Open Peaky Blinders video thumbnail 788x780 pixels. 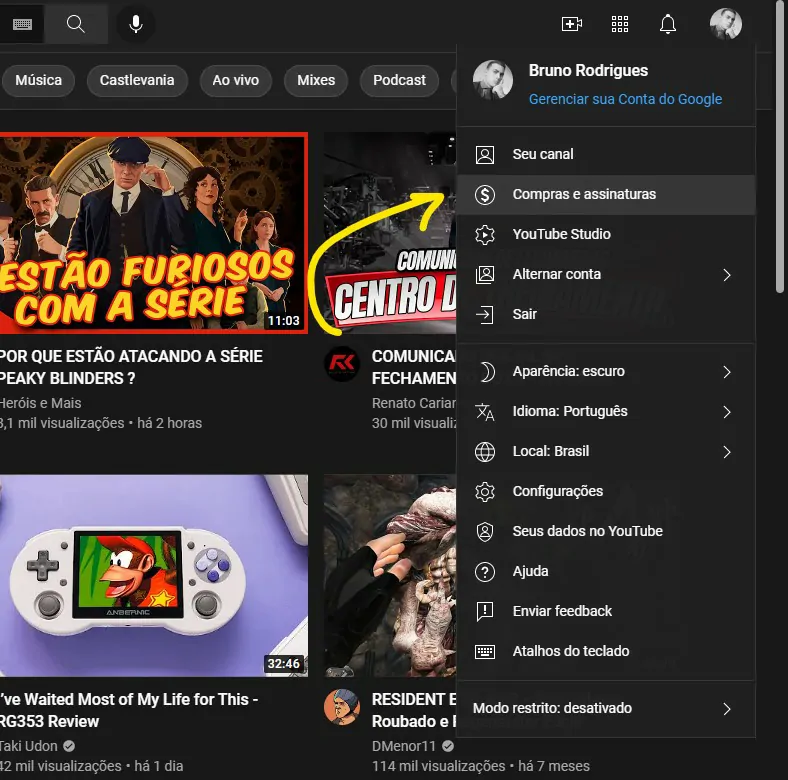pyautogui.click(x=153, y=233)
